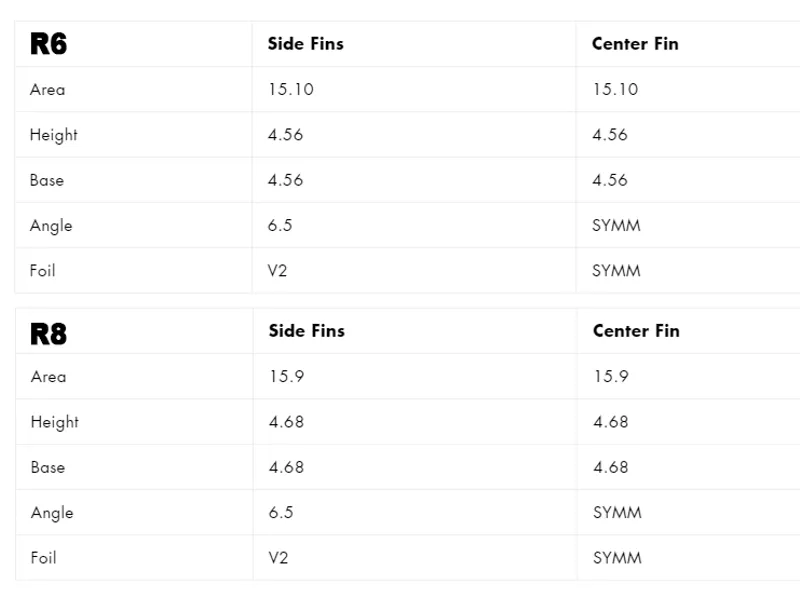Click the R8 table heading

pos(49,332)
